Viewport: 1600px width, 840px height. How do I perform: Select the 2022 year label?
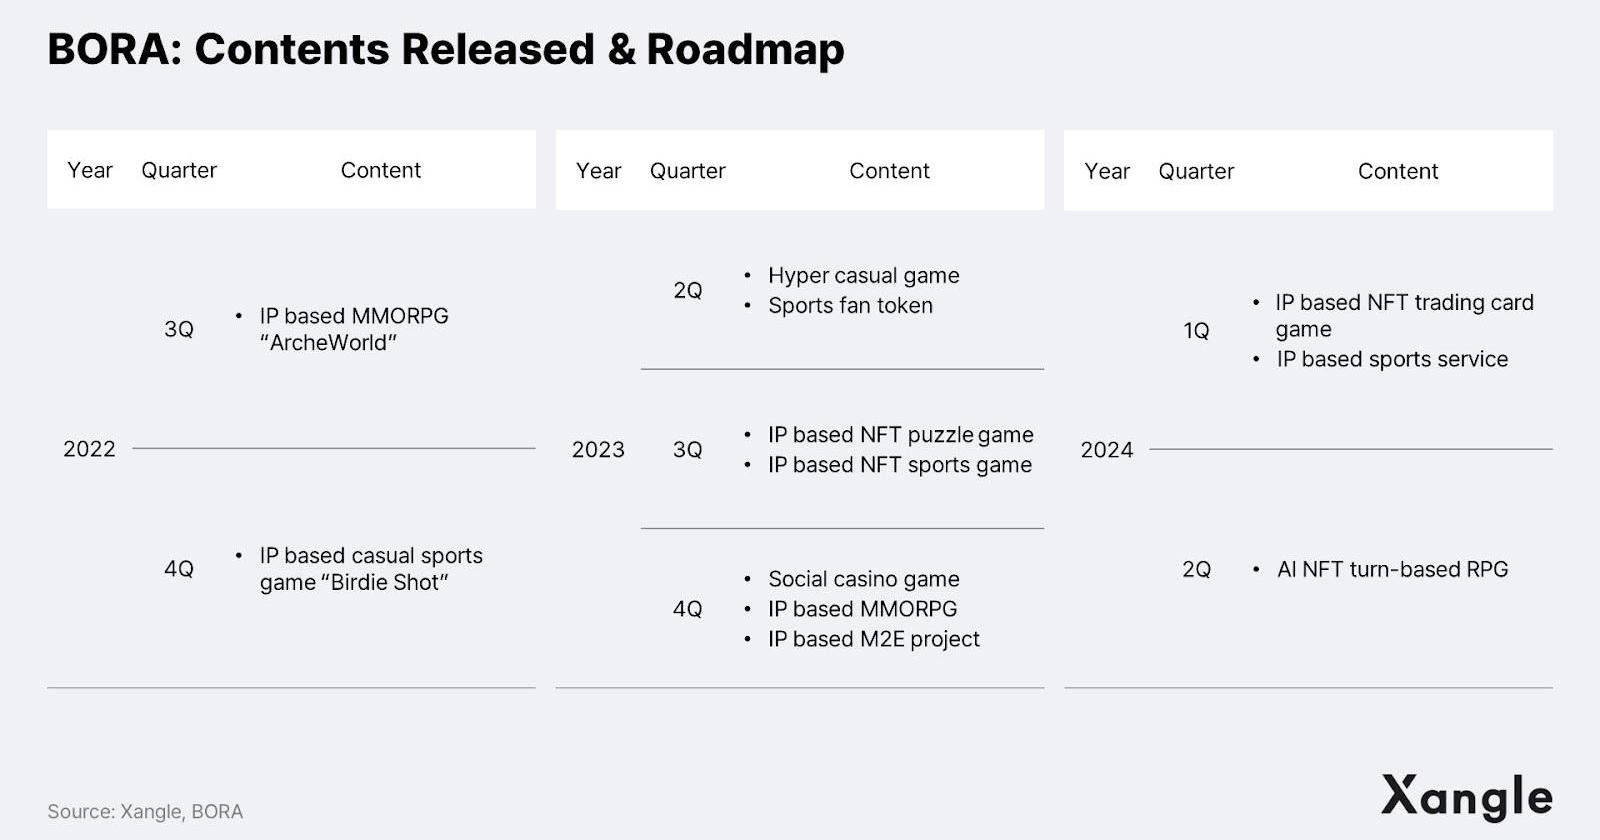point(89,449)
